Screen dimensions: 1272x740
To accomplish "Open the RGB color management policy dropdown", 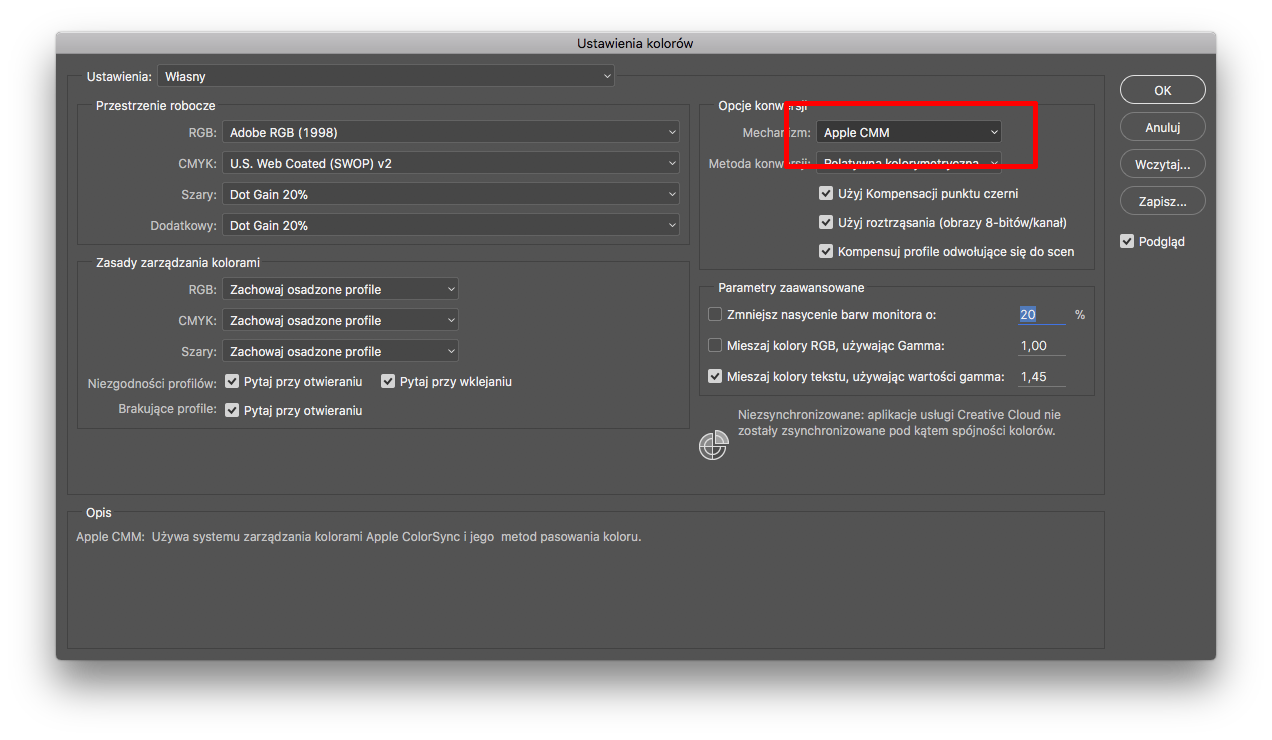I will 341,289.
